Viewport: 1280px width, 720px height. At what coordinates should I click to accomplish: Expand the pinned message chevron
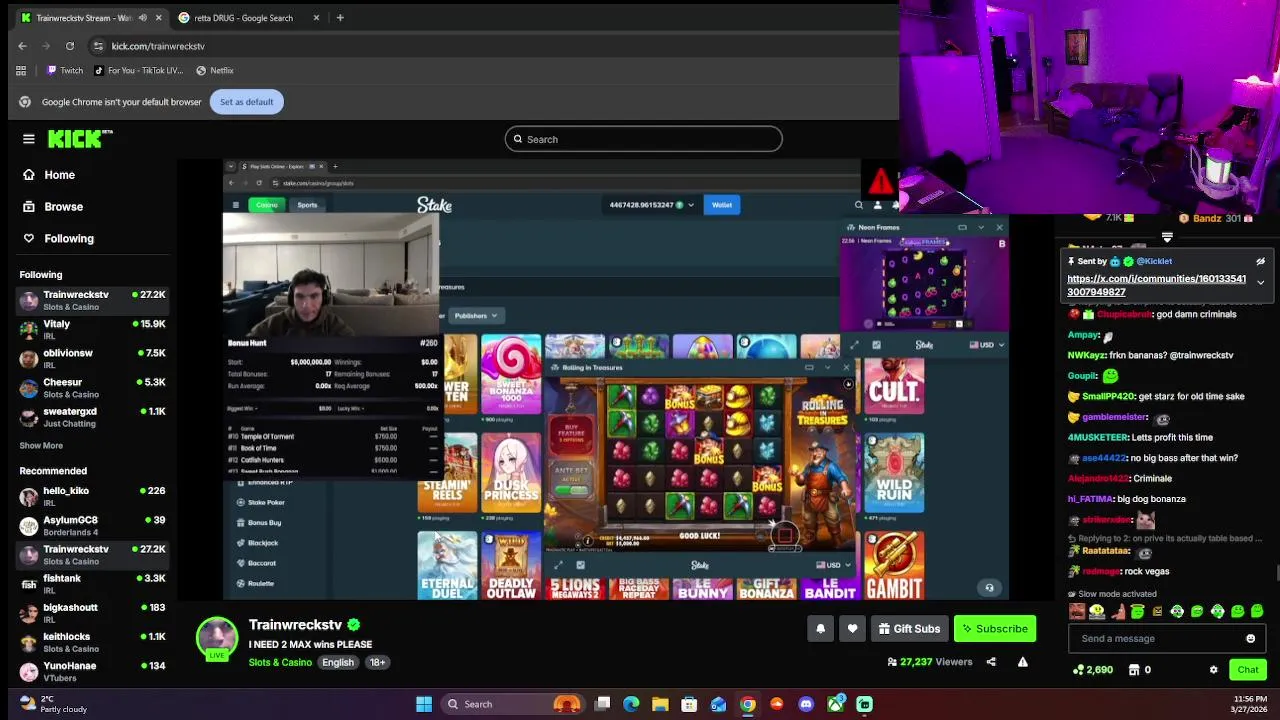(x=1260, y=283)
